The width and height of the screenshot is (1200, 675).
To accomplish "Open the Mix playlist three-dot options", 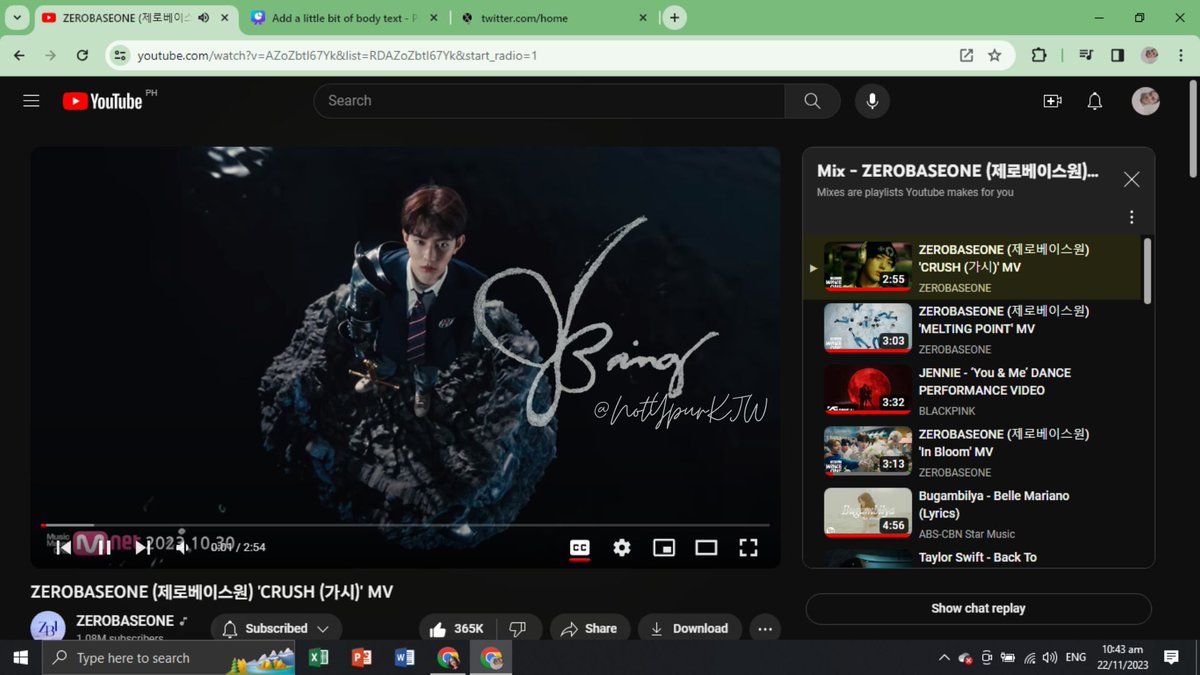I will (1131, 217).
